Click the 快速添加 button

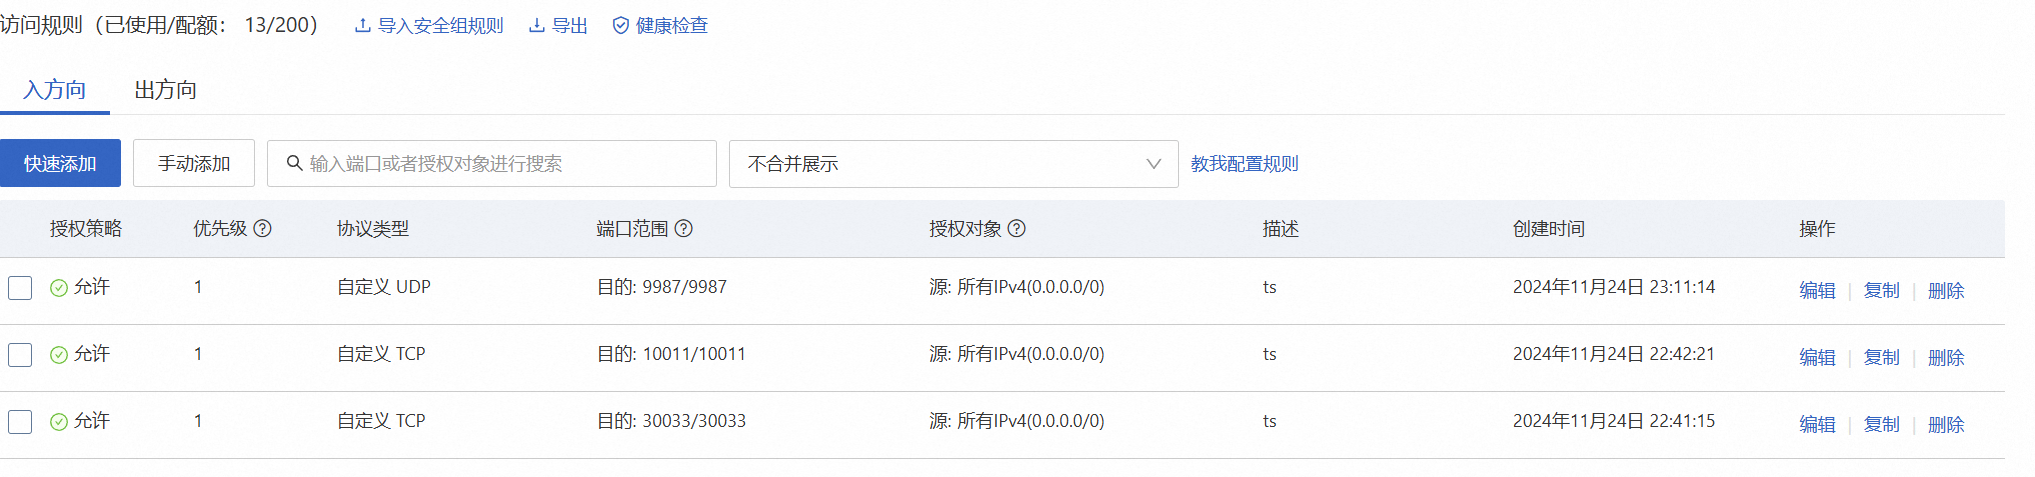(x=60, y=163)
